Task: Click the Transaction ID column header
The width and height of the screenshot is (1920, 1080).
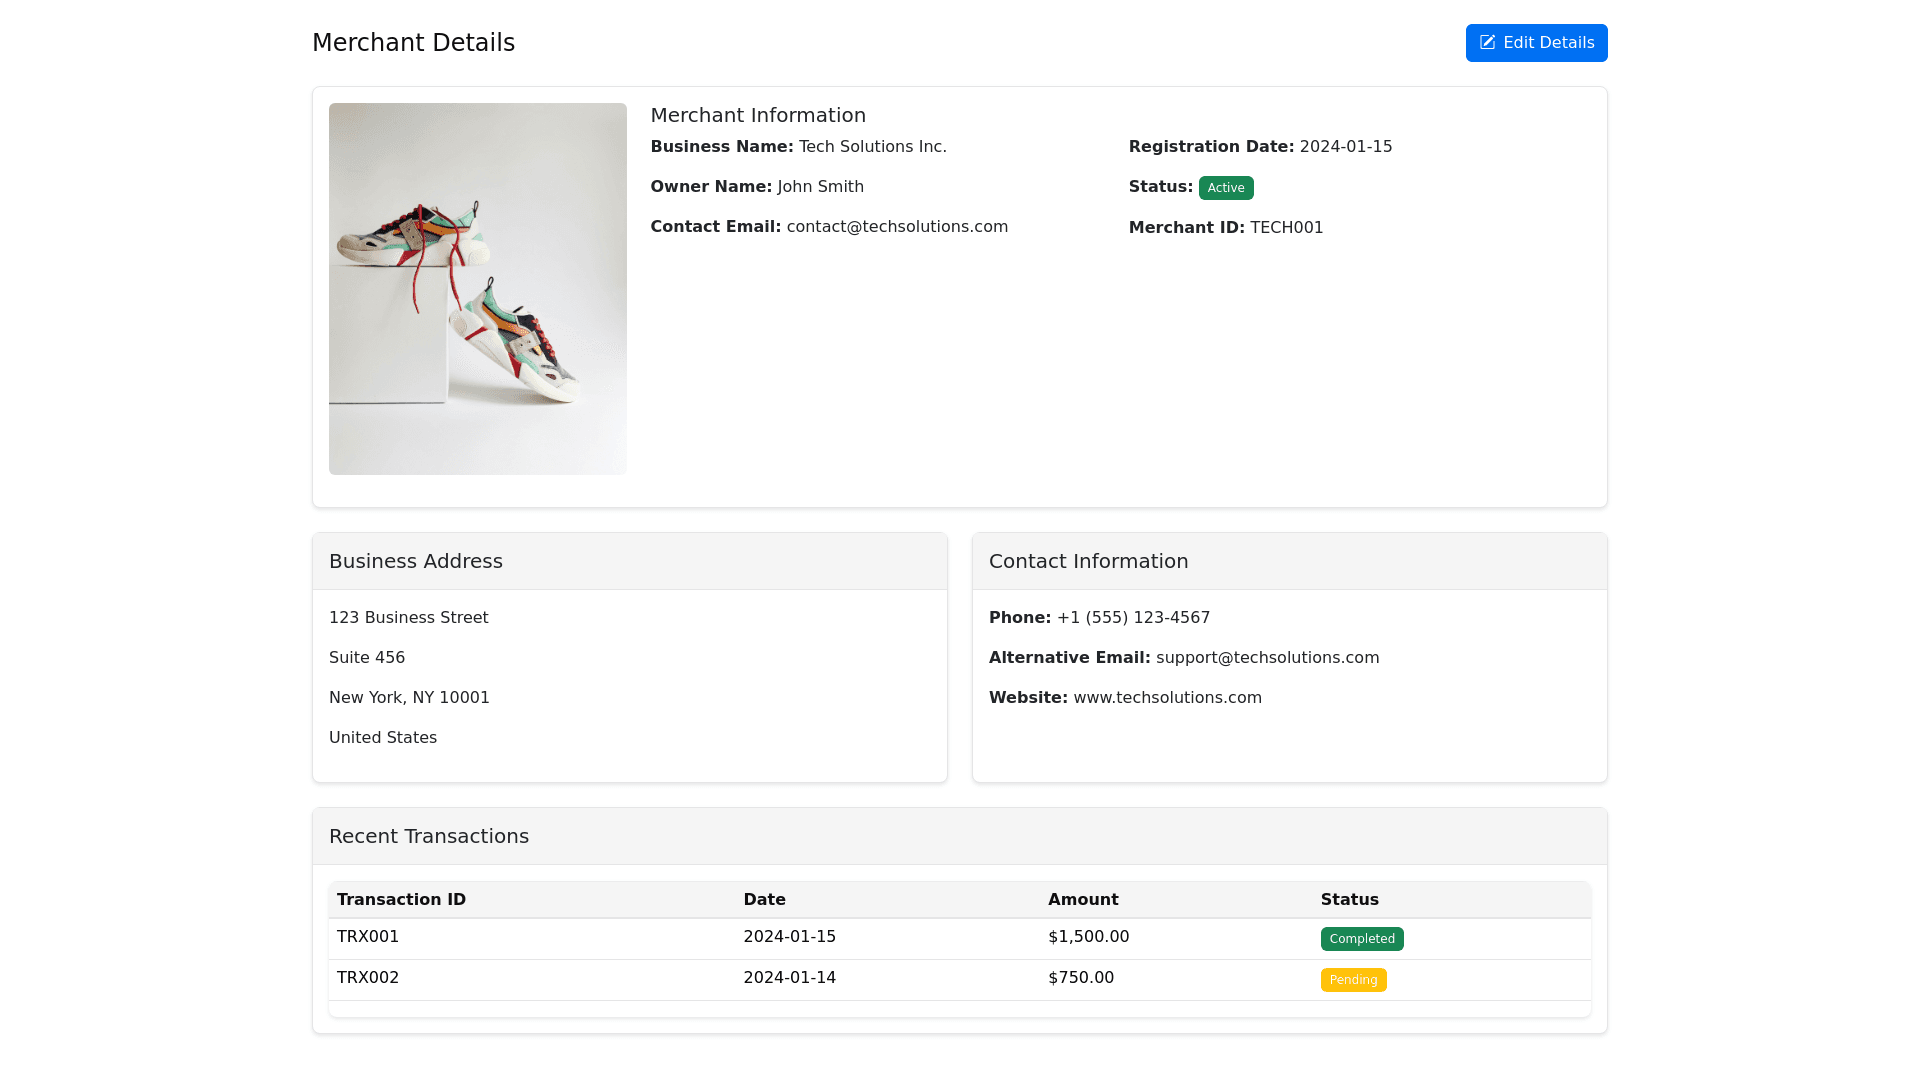Action: pyautogui.click(x=401, y=900)
